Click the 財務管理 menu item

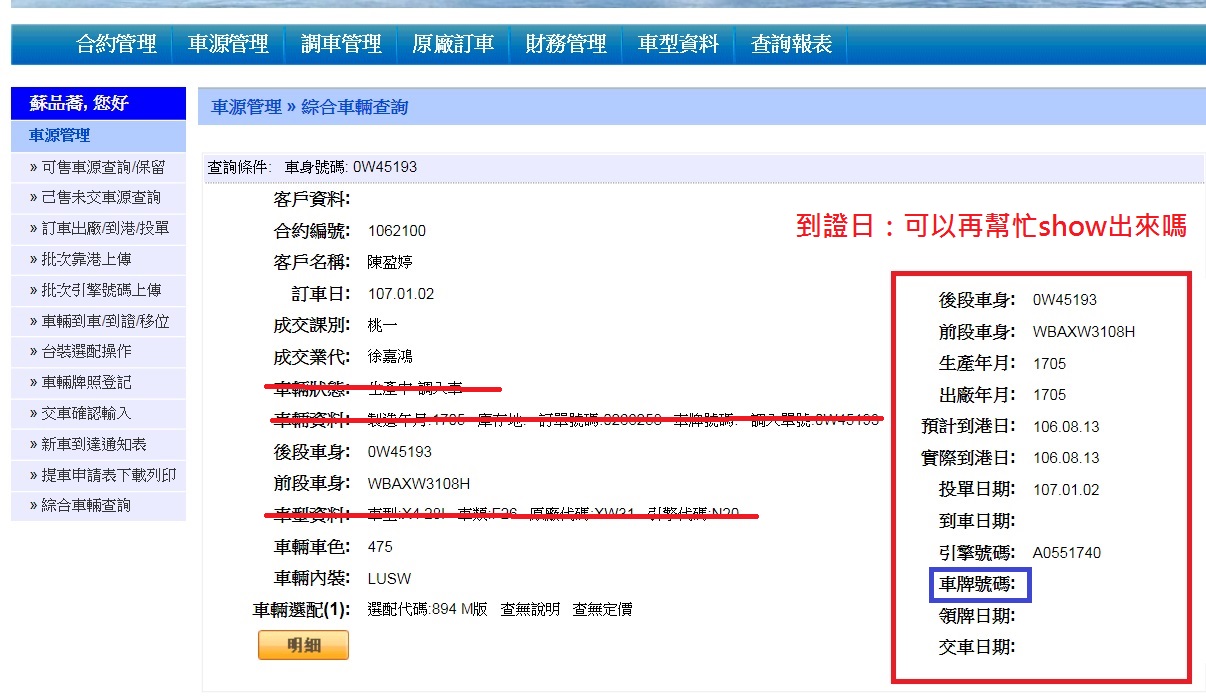click(x=566, y=44)
